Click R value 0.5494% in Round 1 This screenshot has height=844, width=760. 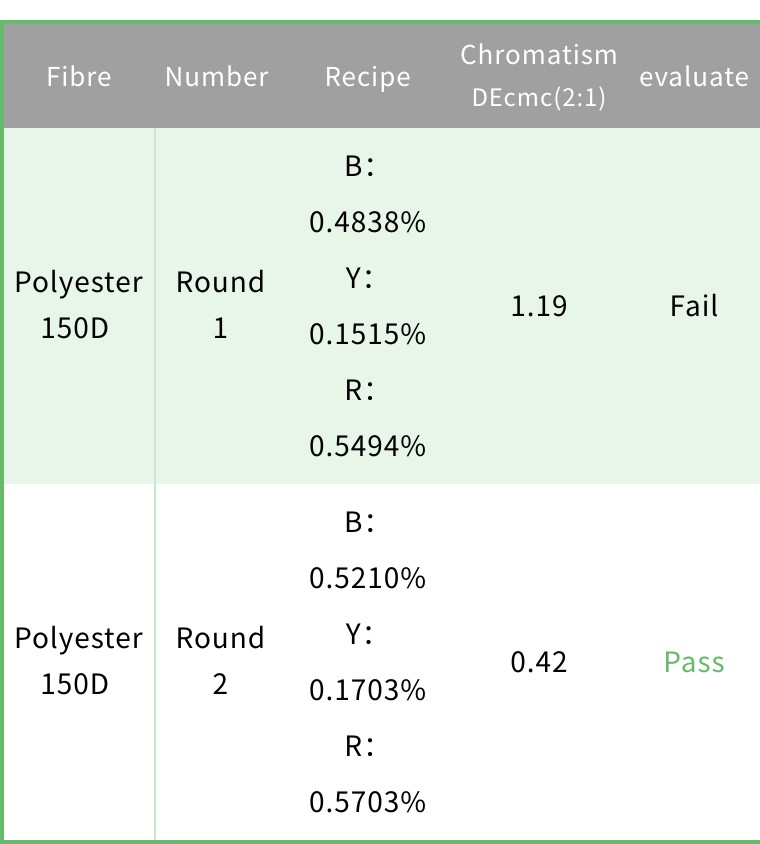point(368,446)
